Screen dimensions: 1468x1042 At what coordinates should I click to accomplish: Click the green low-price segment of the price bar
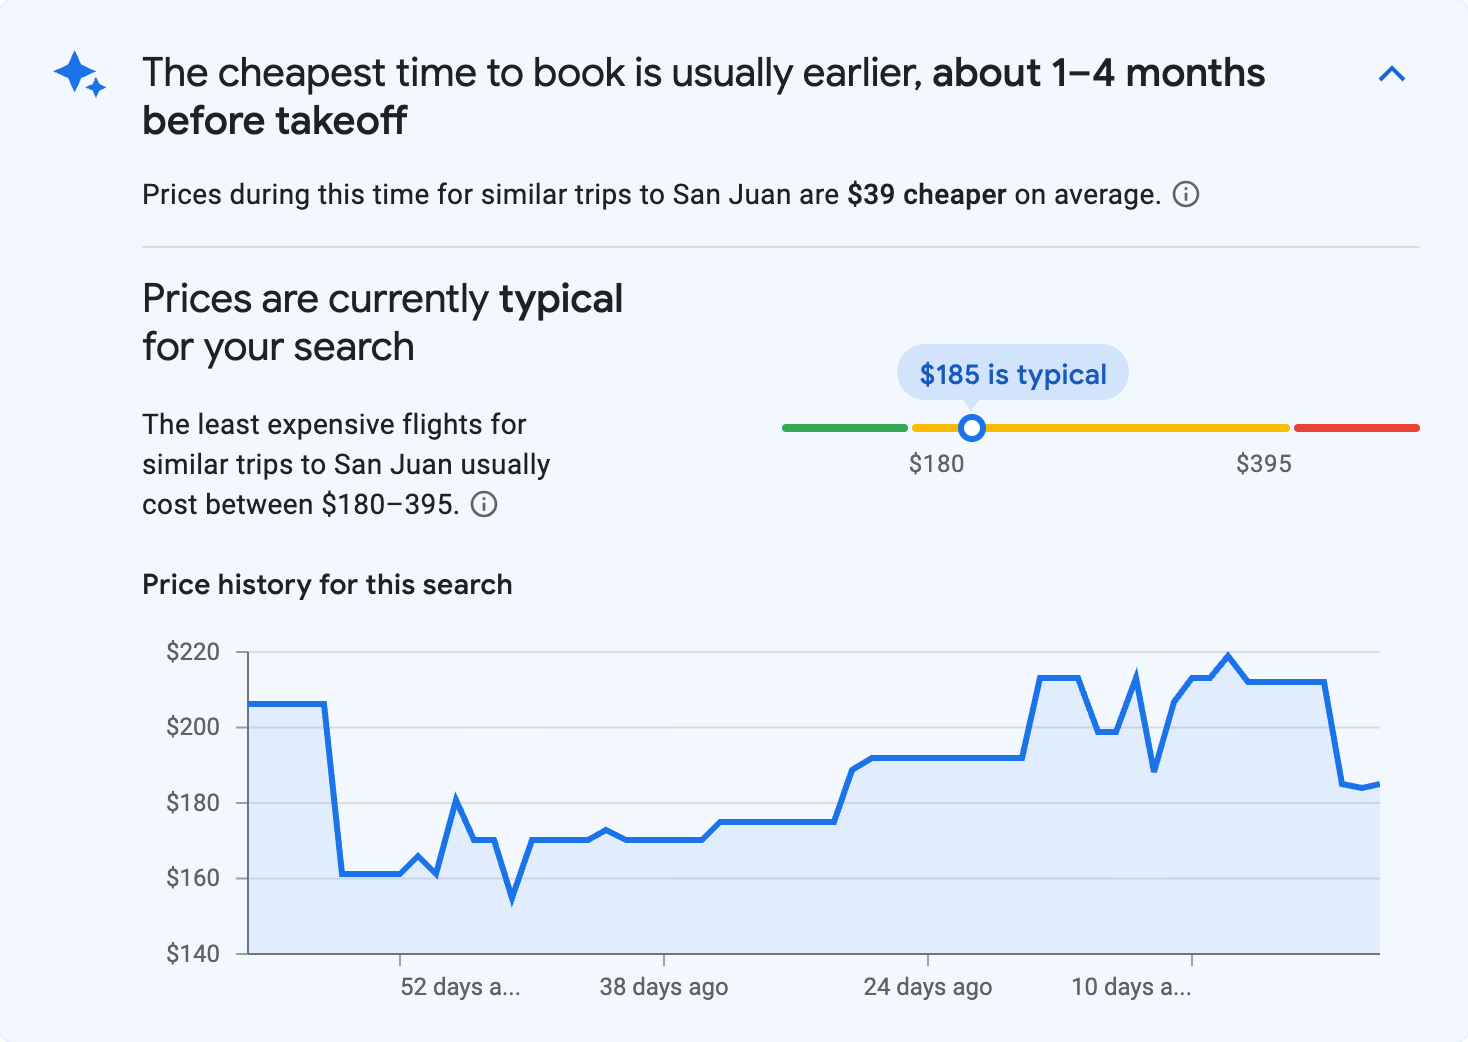coord(845,427)
